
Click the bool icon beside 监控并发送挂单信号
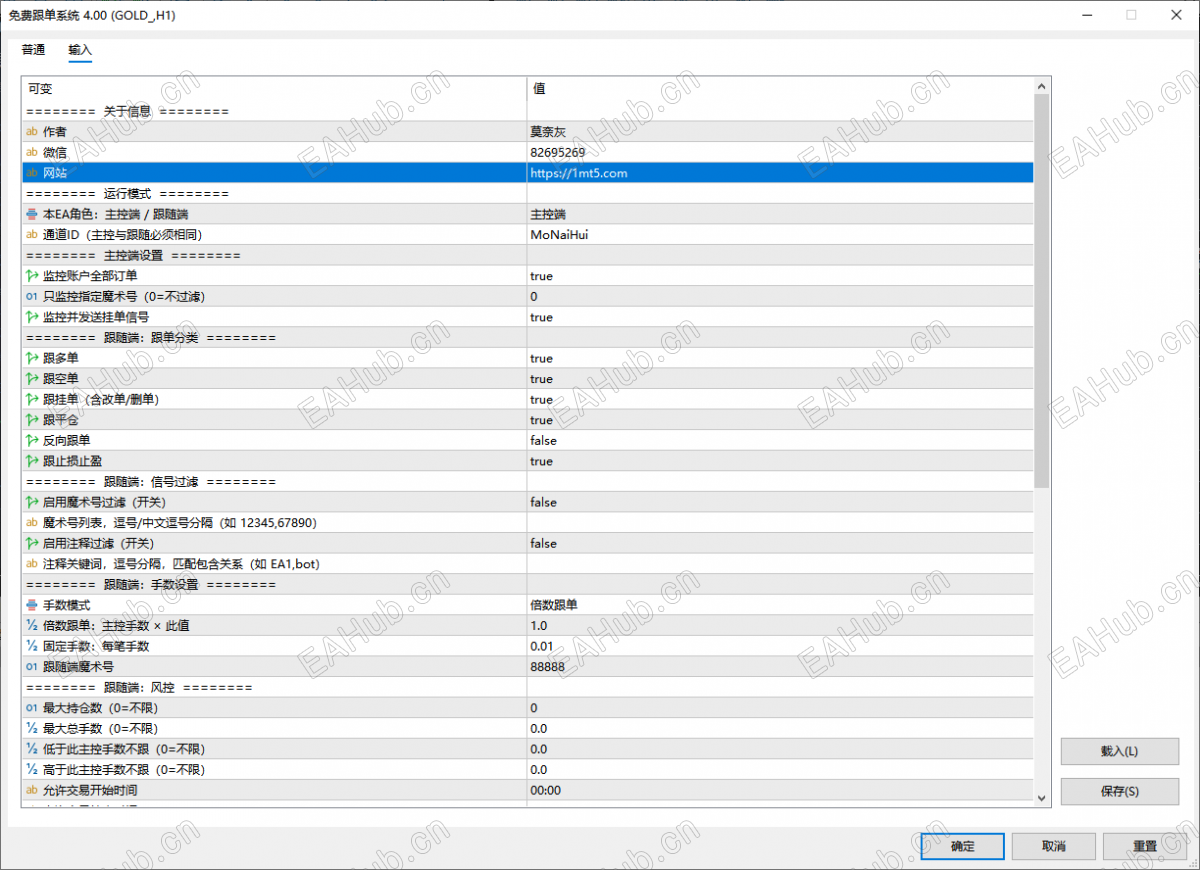(31, 317)
